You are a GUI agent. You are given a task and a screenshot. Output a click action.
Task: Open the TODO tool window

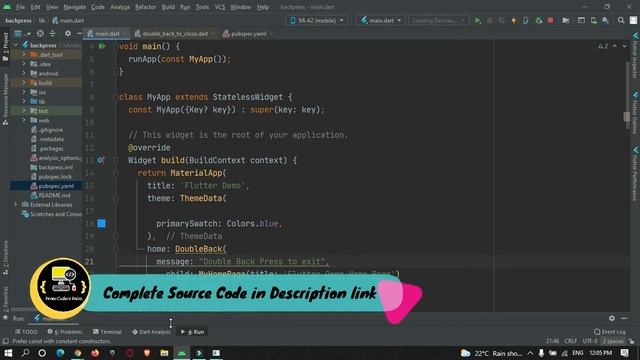point(26,332)
